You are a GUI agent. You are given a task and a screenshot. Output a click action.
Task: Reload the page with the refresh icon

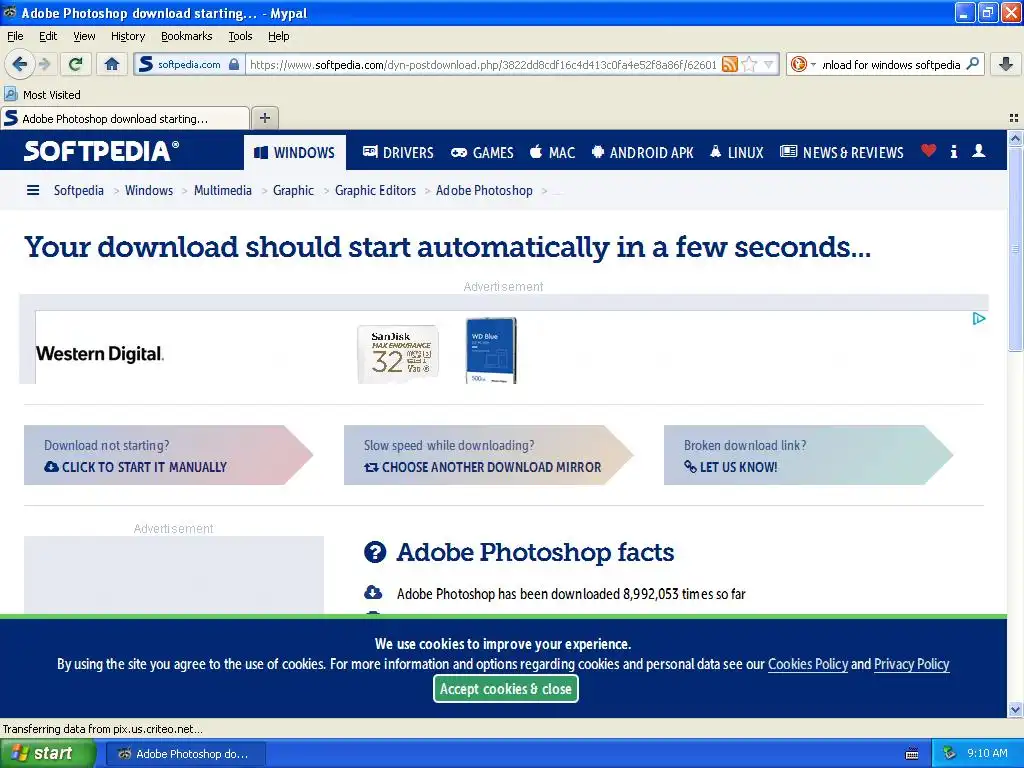pyautogui.click(x=75, y=64)
